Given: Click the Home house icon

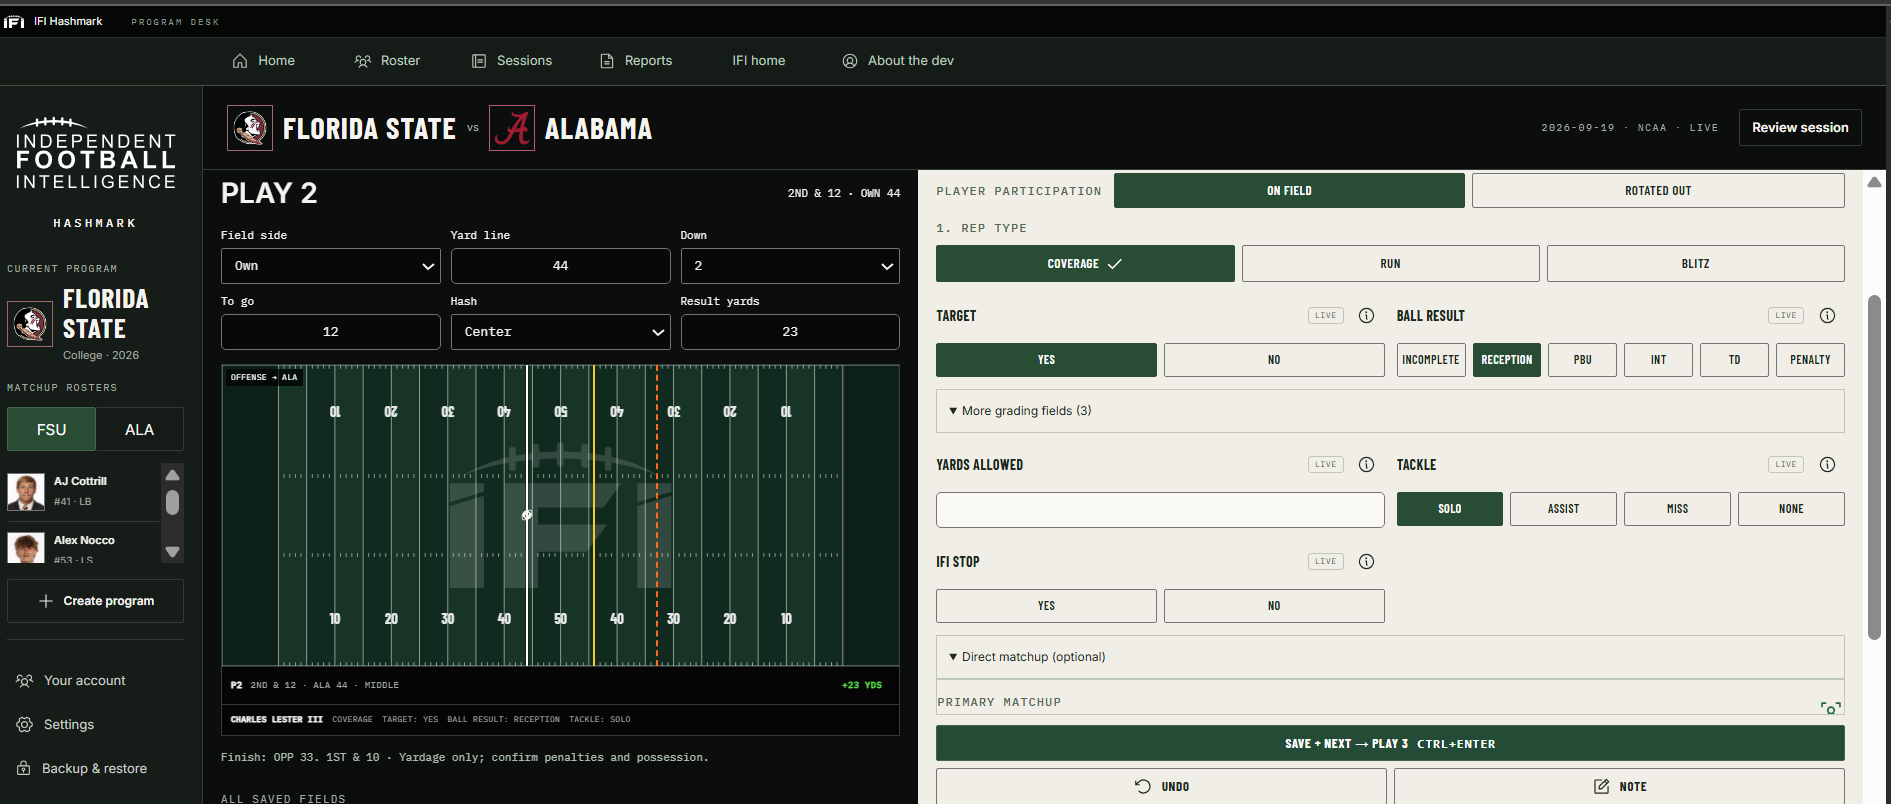Looking at the screenshot, I should [x=240, y=61].
